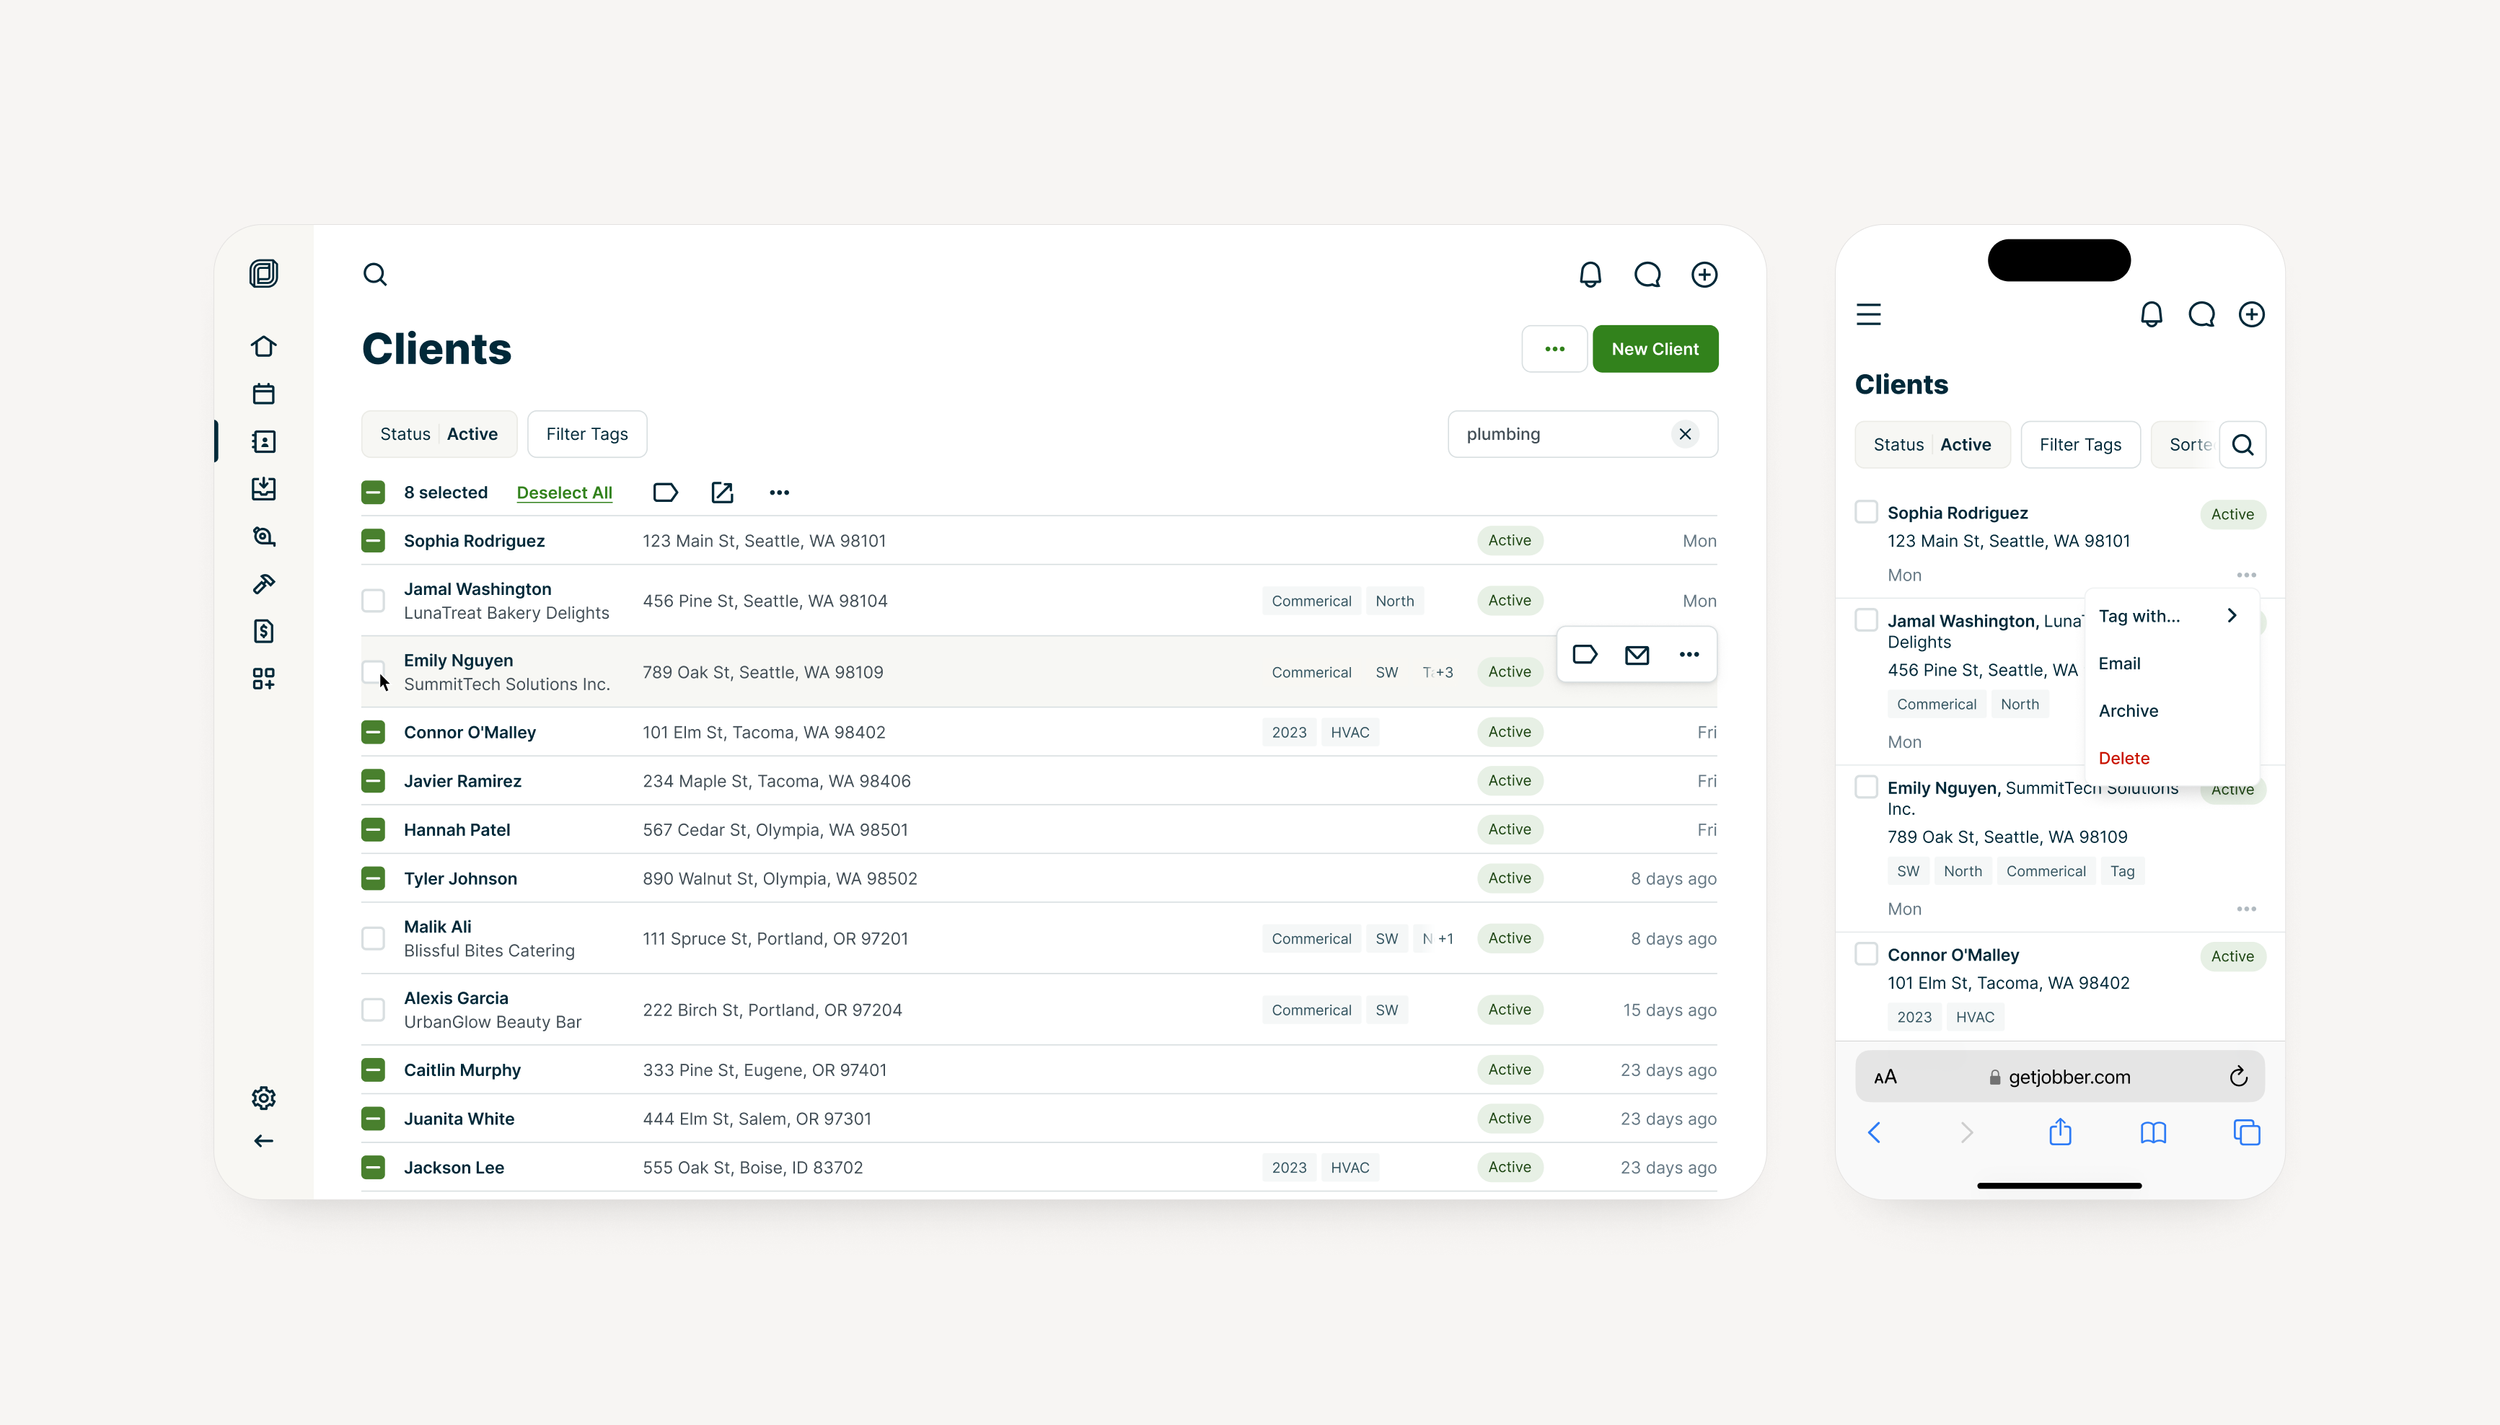
Task: Open the three-dot menu on mobile Emily Nguyen
Action: pyautogui.click(x=2246, y=909)
